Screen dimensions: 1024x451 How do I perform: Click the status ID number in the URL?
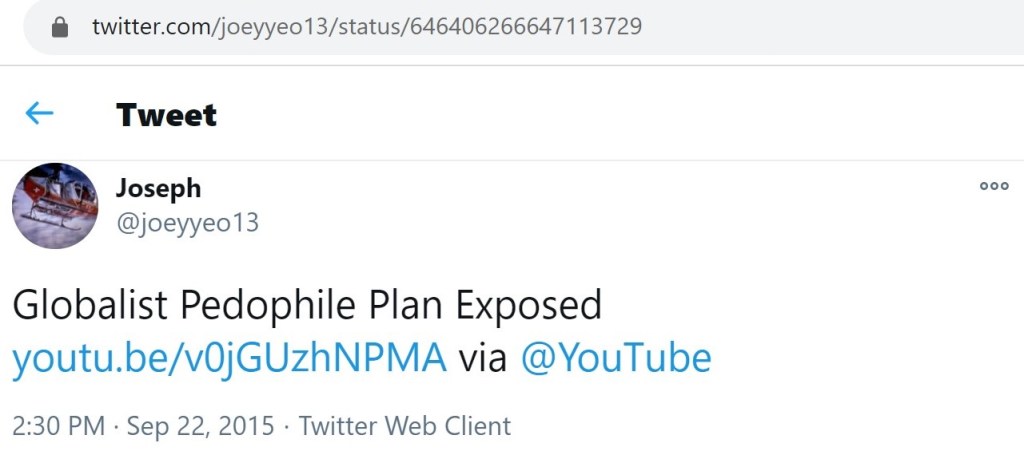pyautogui.click(x=525, y=27)
